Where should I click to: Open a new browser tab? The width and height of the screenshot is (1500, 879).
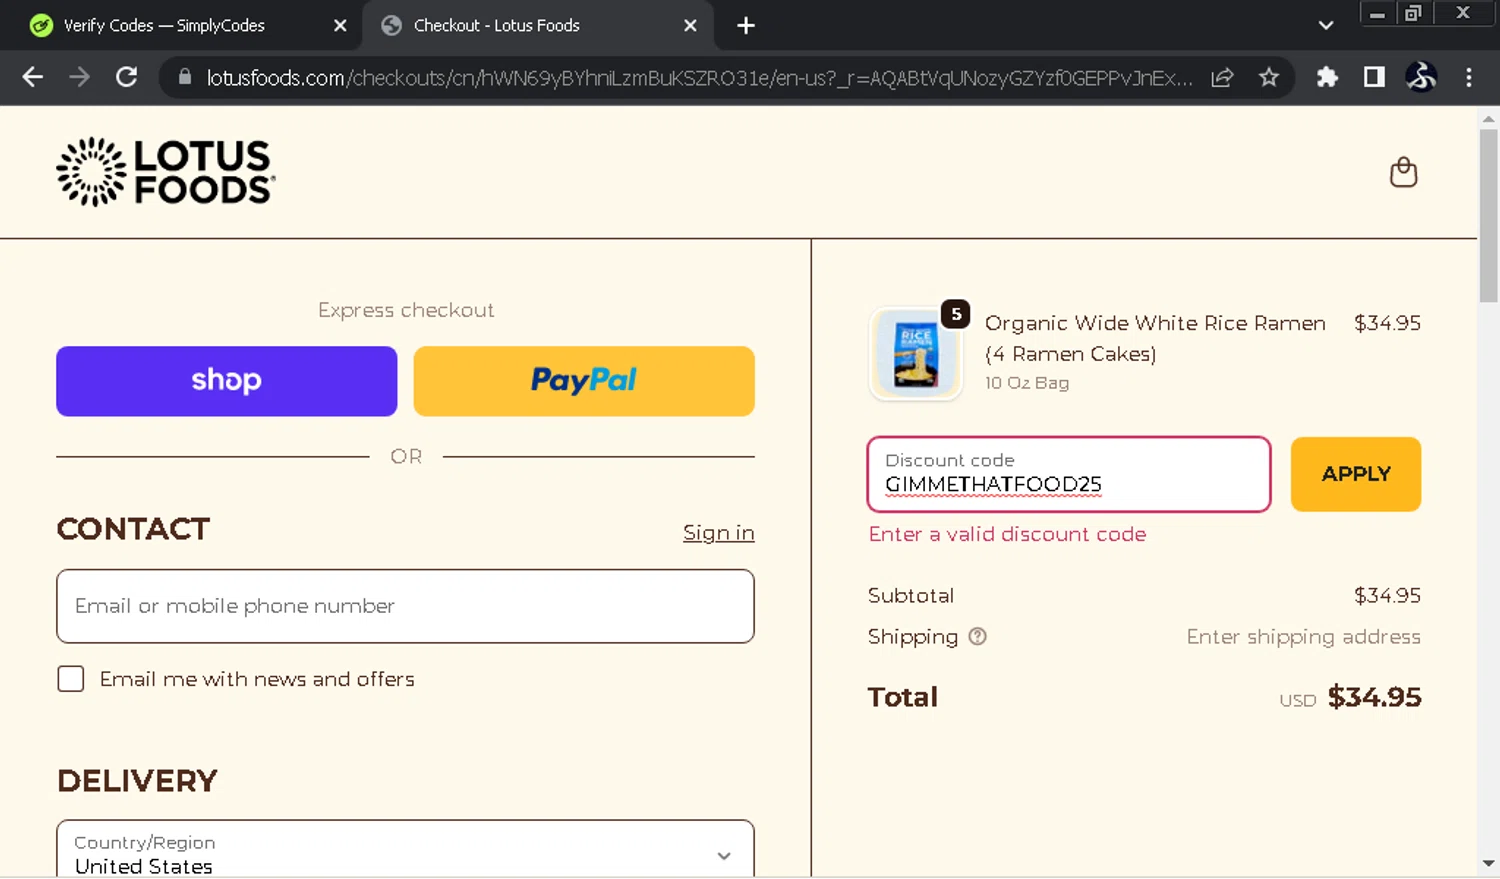(x=746, y=26)
